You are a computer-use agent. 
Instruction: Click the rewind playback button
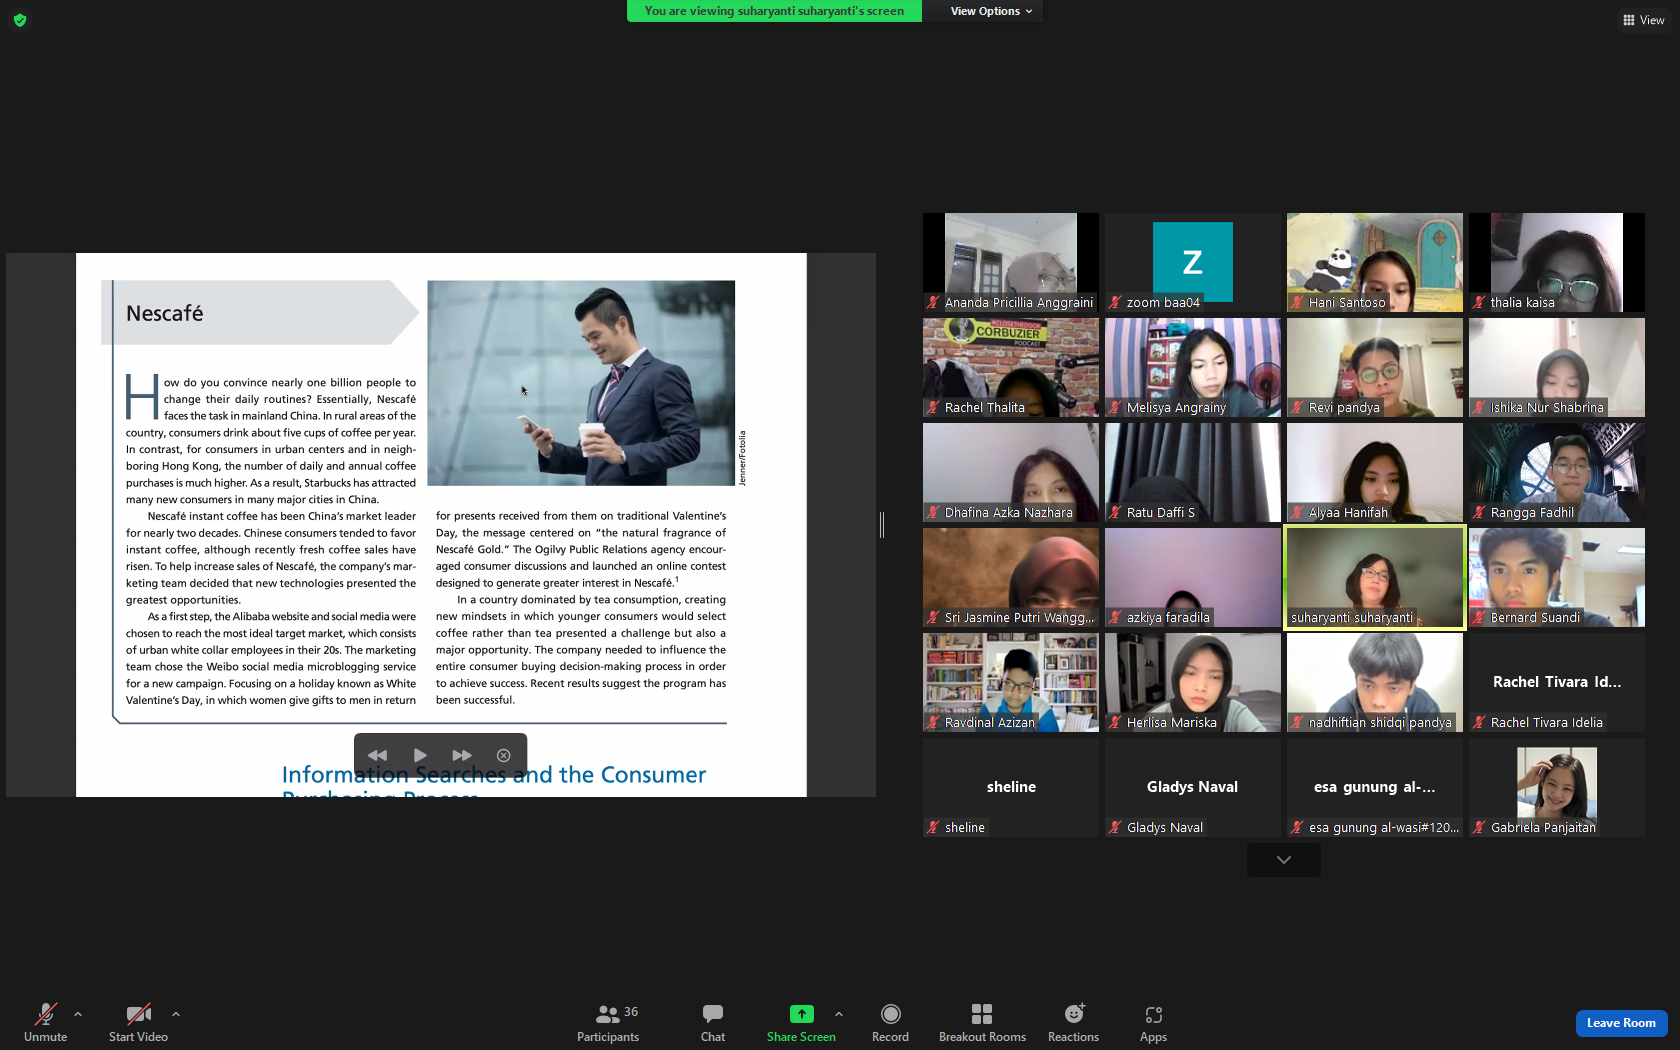tap(377, 756)
